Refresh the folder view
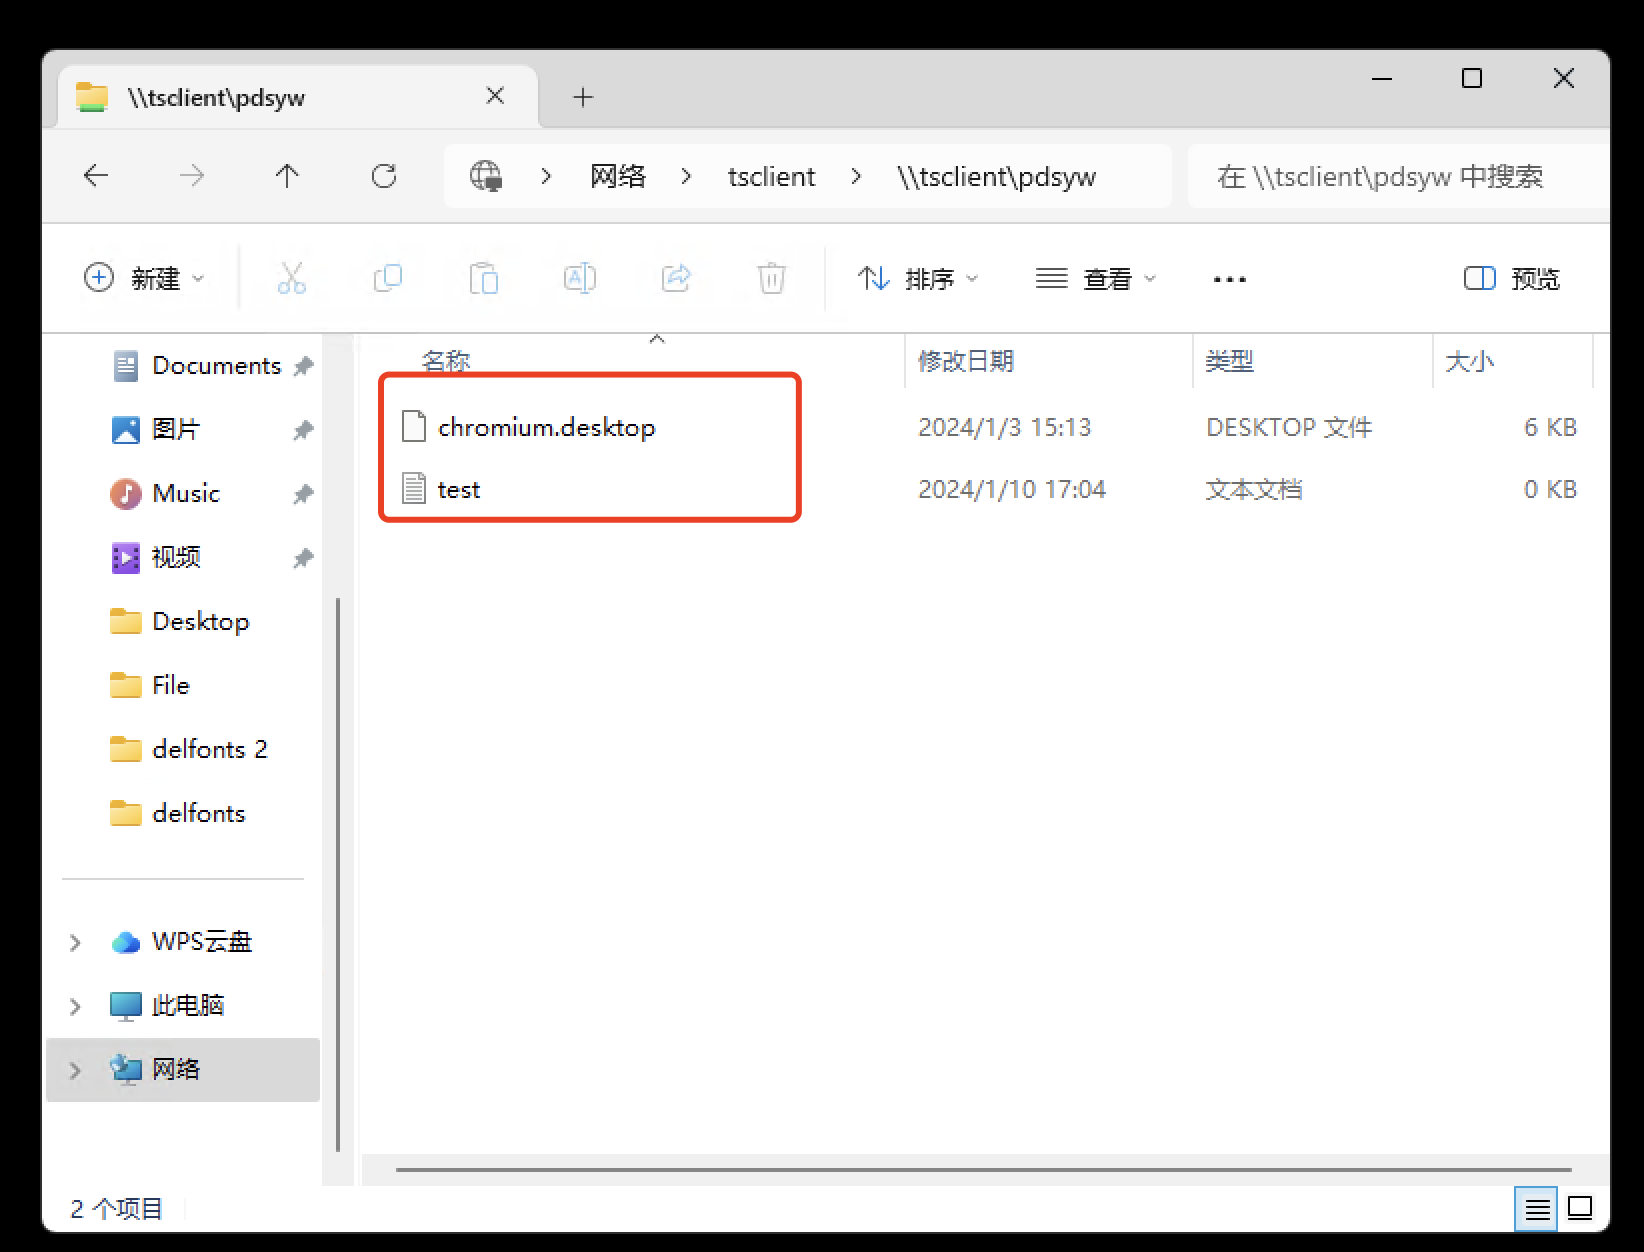Image resolution: width=1644 pixels, height=1252 pixels. pos(383,176)
